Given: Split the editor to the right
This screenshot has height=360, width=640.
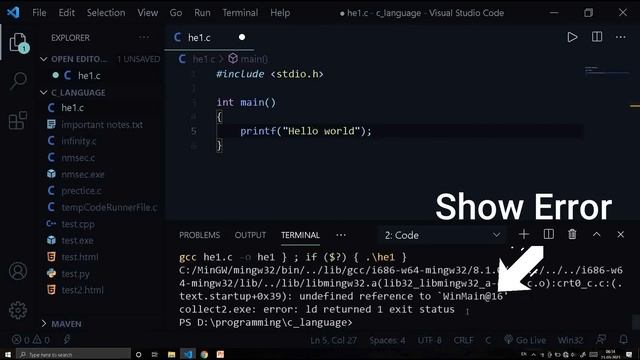Looking at the screenshot, I should [x=597, y=37].
